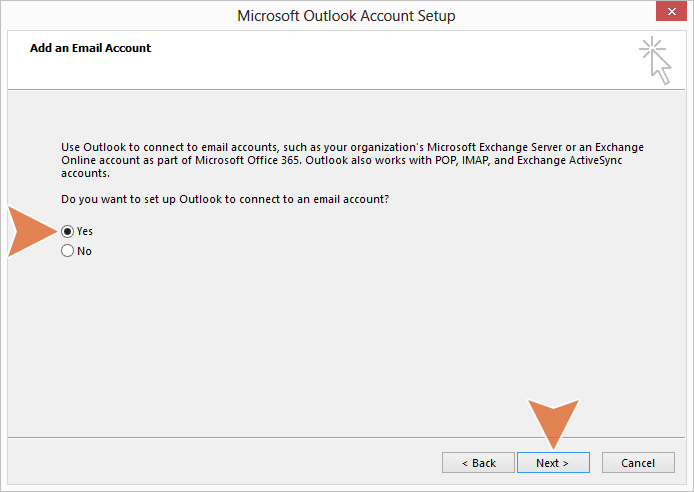694x492 pixels.
Task: Click the starburst sparkle above the cursor icon
Action: (x=652, y=49)
